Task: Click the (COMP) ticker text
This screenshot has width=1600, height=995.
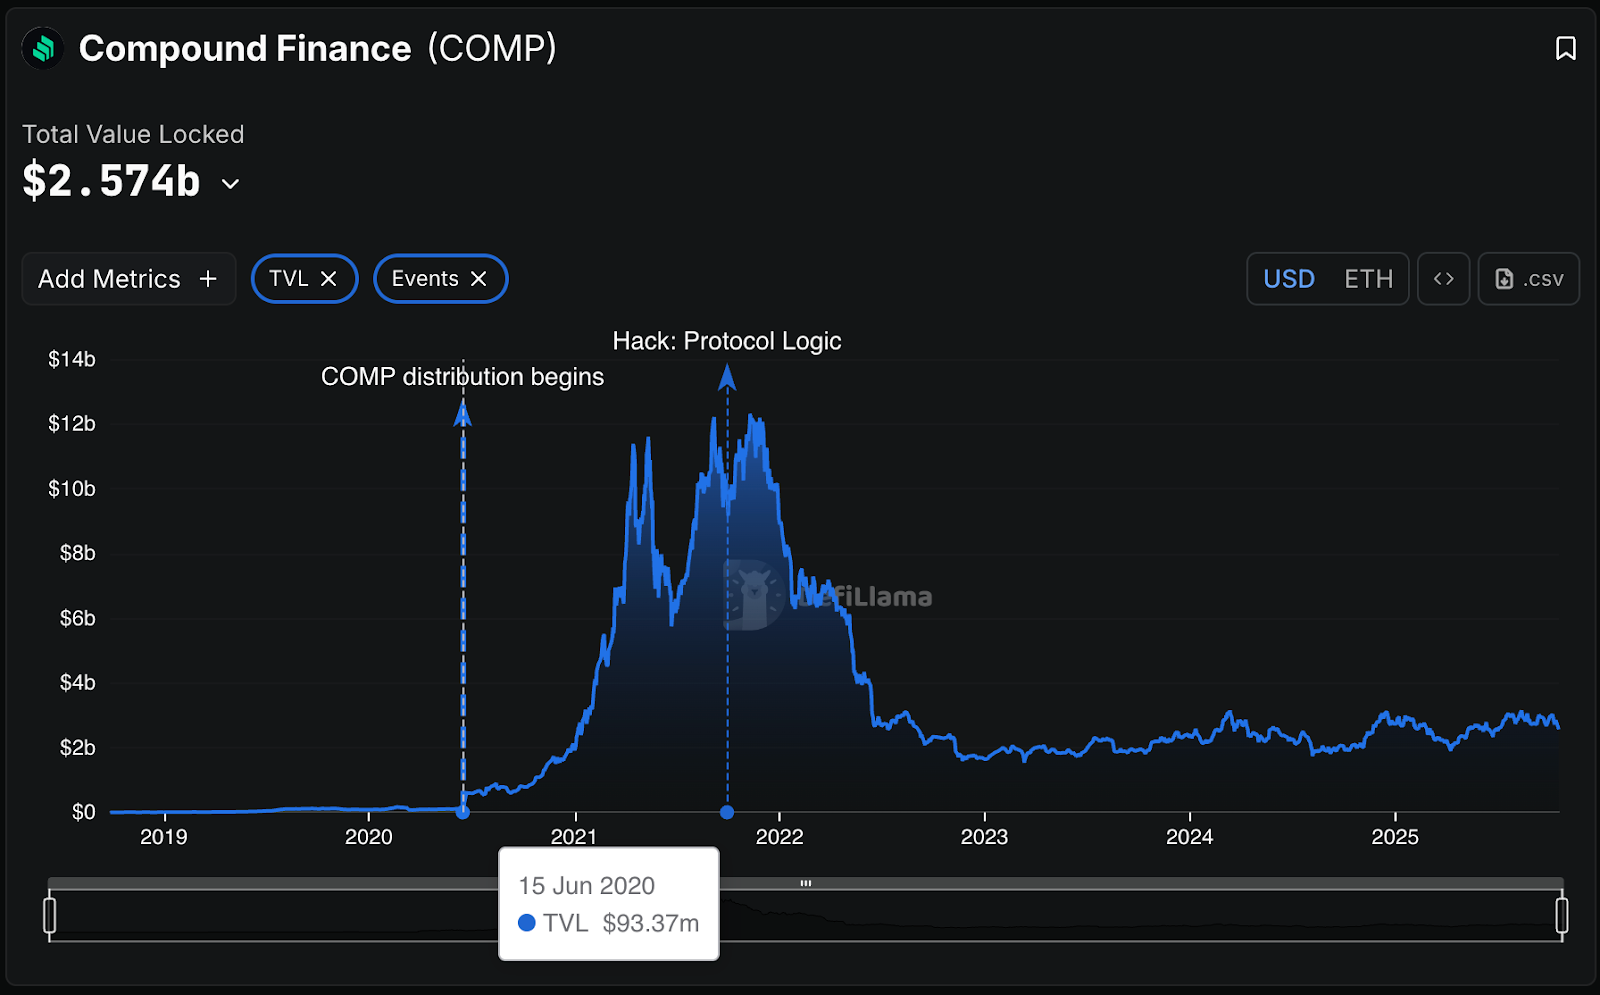Action: click(x=492, y=48)
